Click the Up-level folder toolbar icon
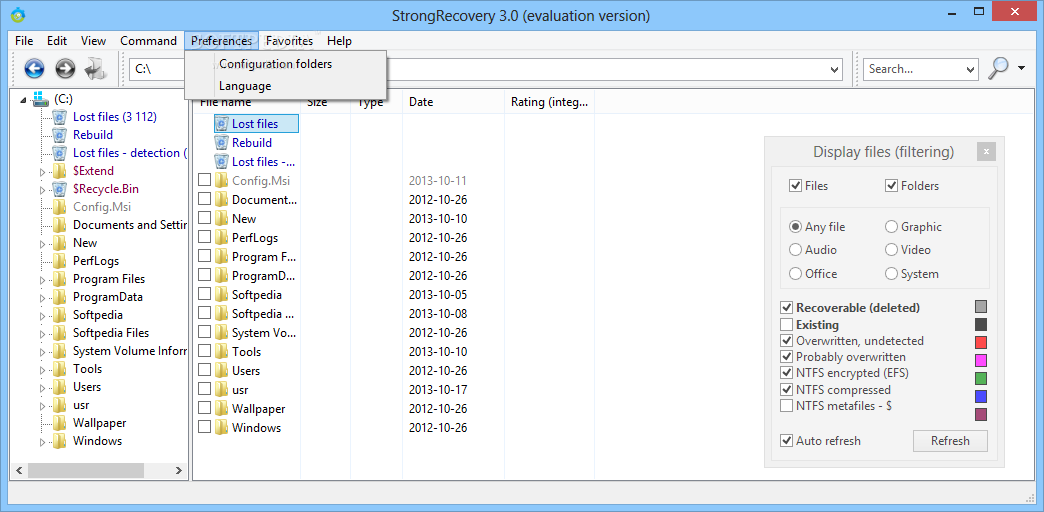This screenshot has height=512, width=1044. [x=95, y=68]
